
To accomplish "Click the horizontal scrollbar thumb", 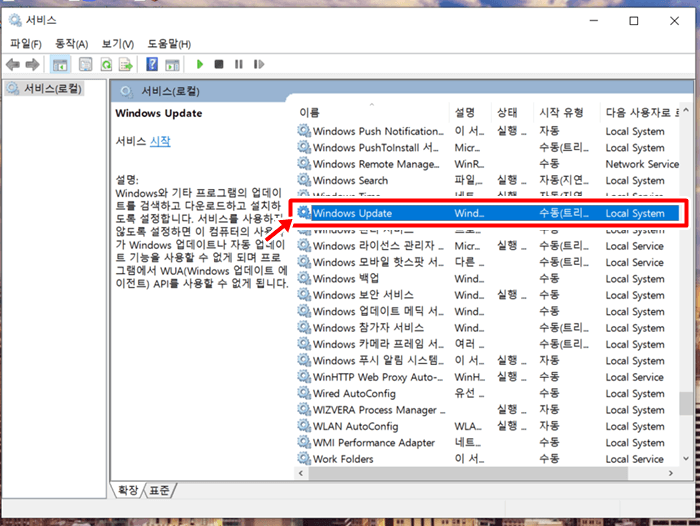I will click(468, 473).
